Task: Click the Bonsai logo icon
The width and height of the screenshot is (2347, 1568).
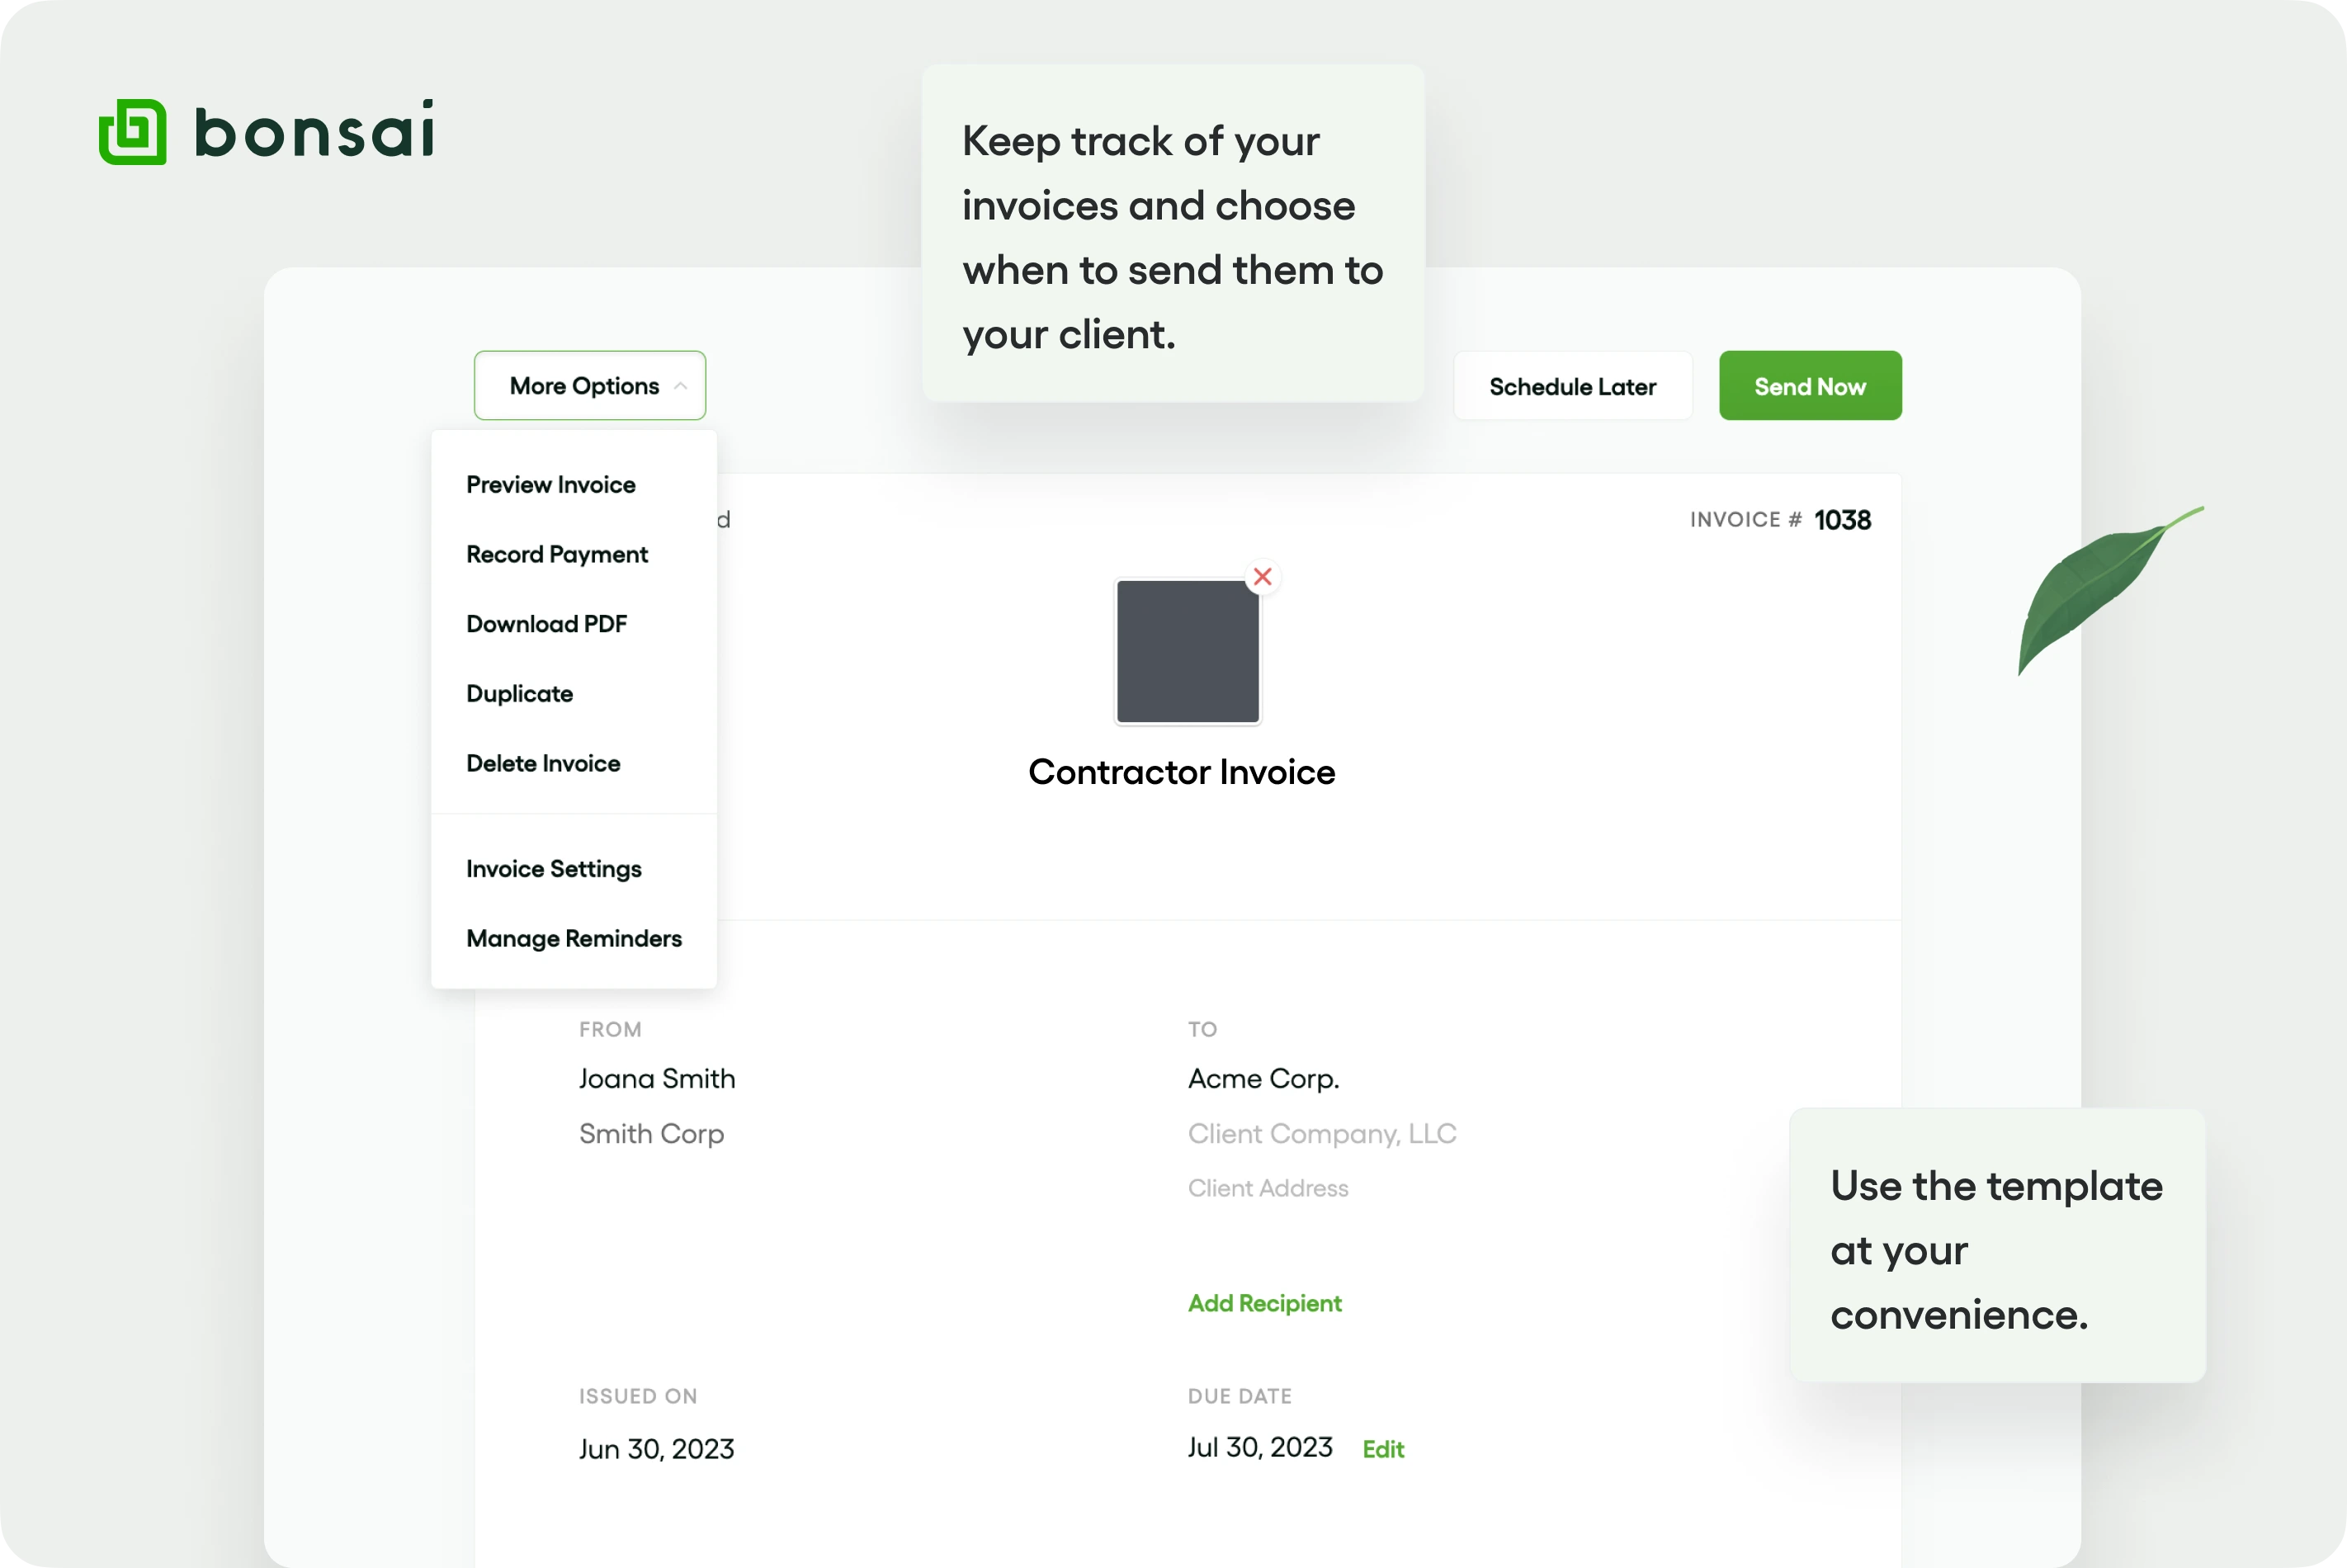Action: pos(132,132)
